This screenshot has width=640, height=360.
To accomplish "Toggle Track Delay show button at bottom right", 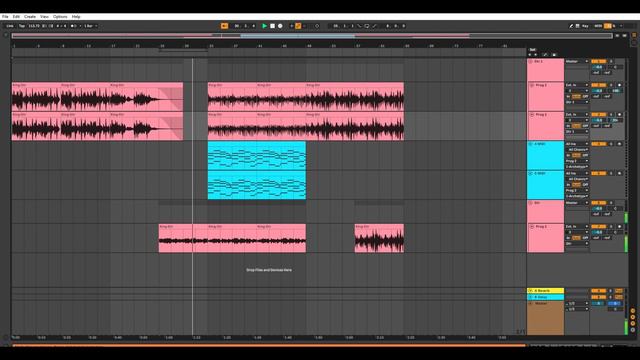I will (x=633, y=330).
